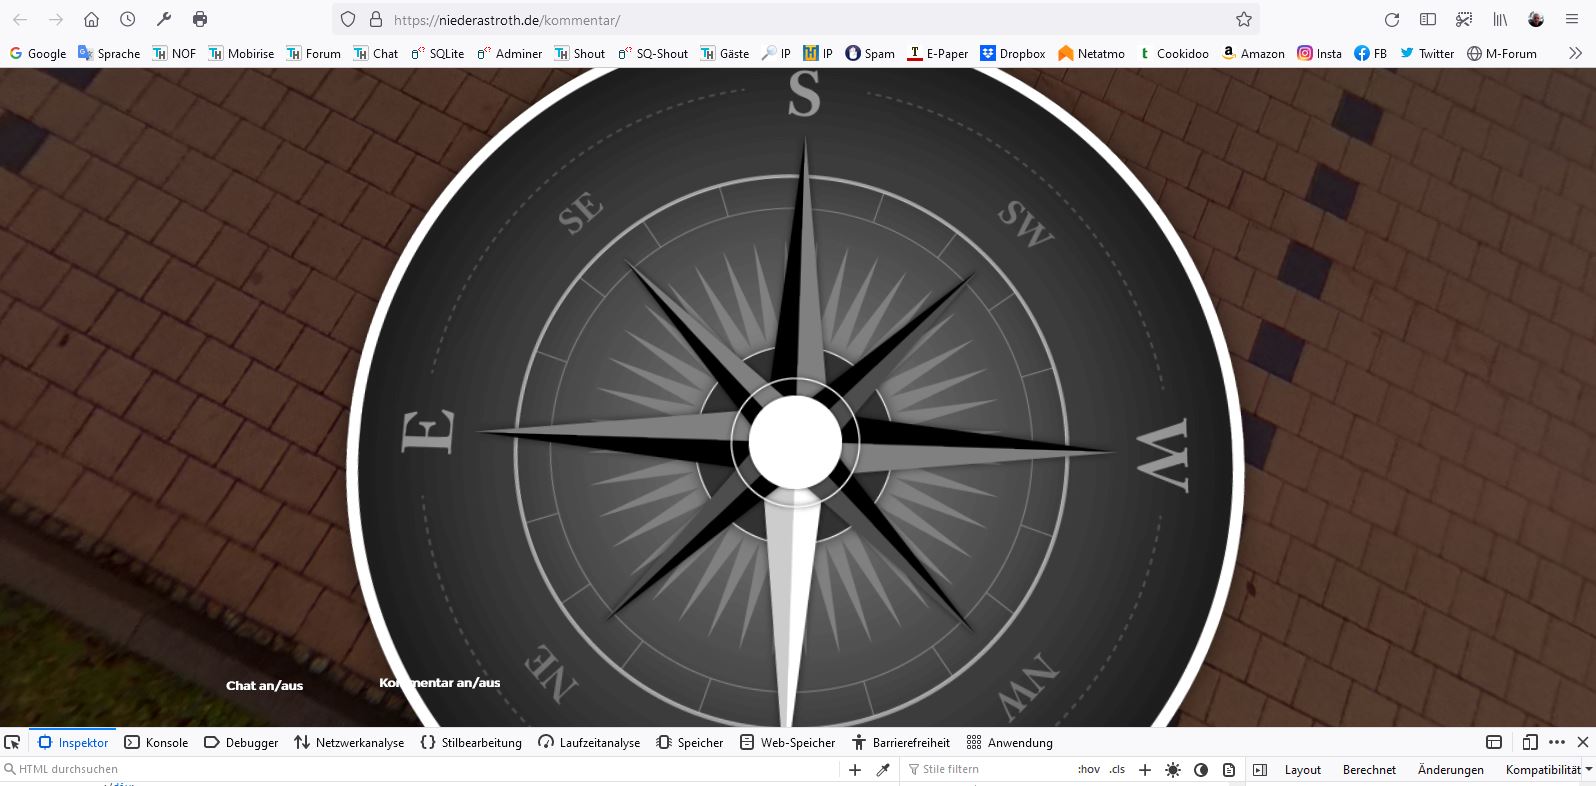Select iframe picker icon in devtools
This screenshot has height=786, width=1596.
tap(1494, 742)
